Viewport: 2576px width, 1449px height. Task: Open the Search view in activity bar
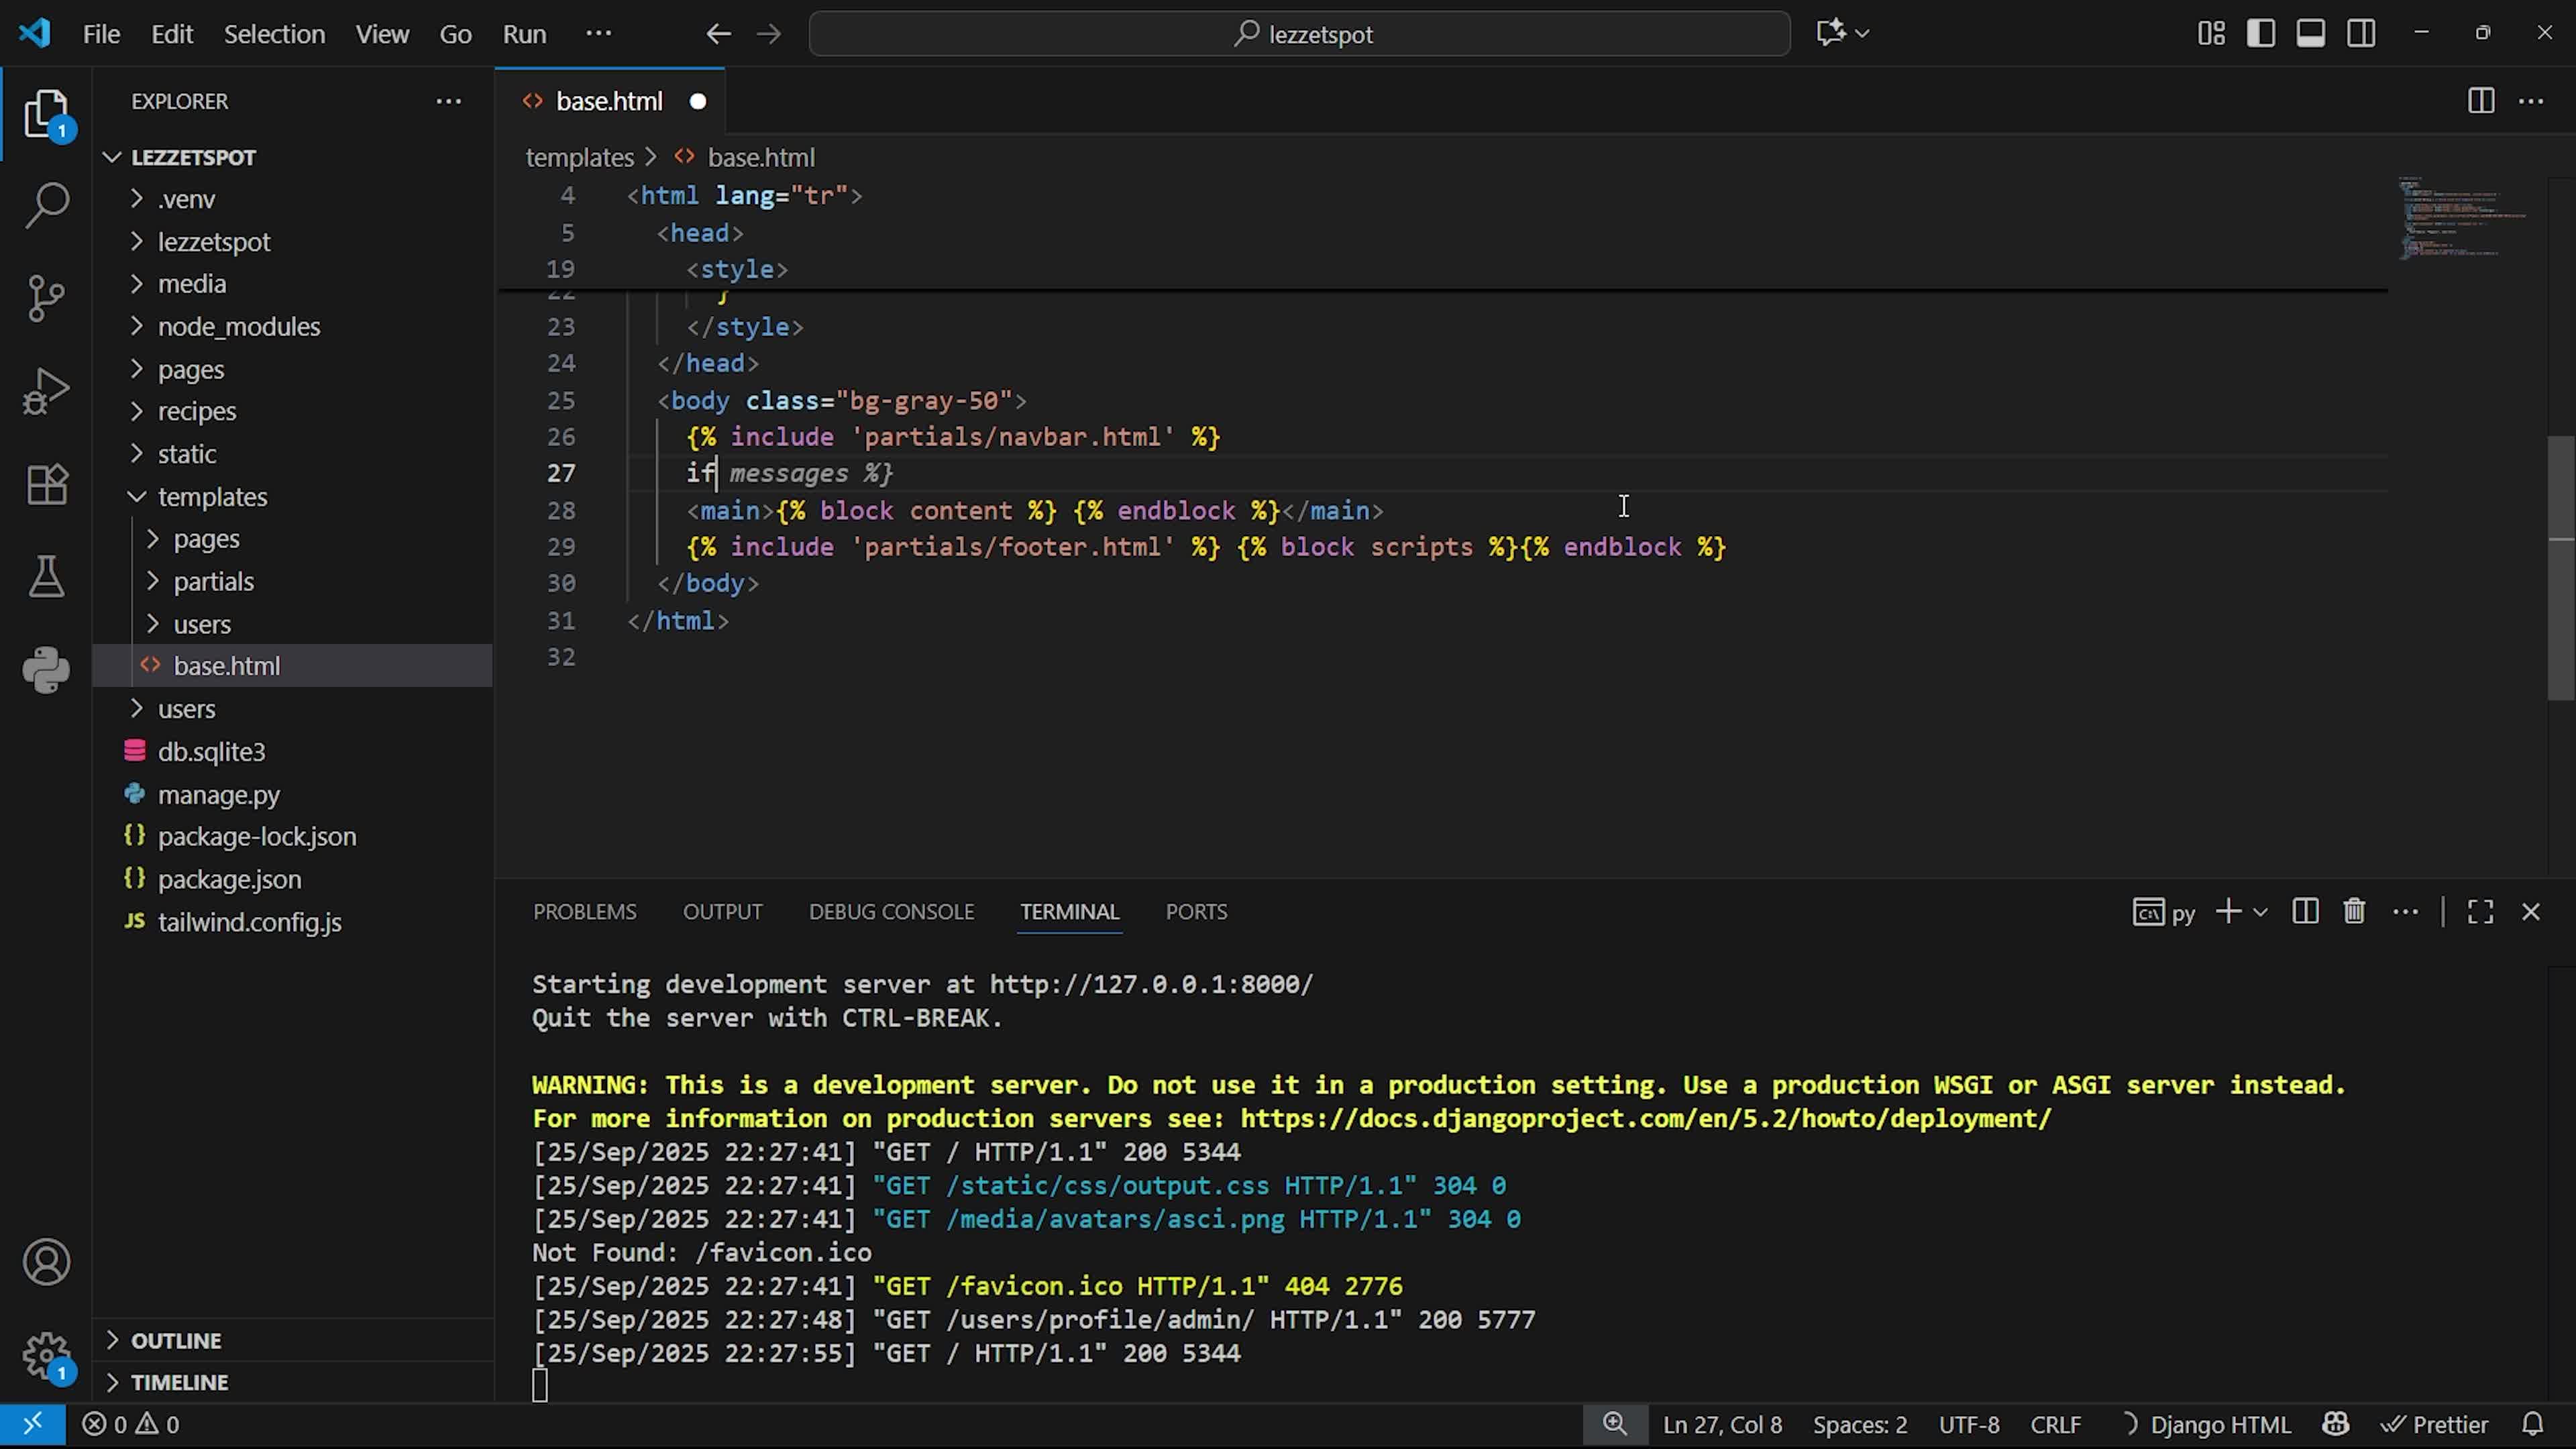tap(46, 205)
